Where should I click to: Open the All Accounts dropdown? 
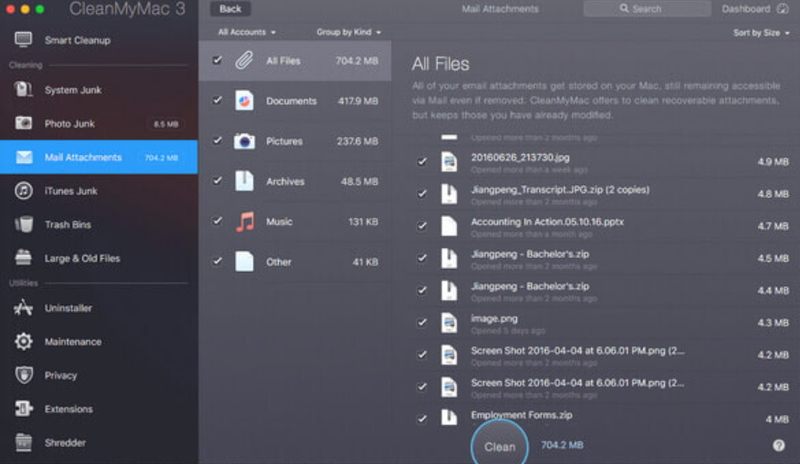point(247,32)
